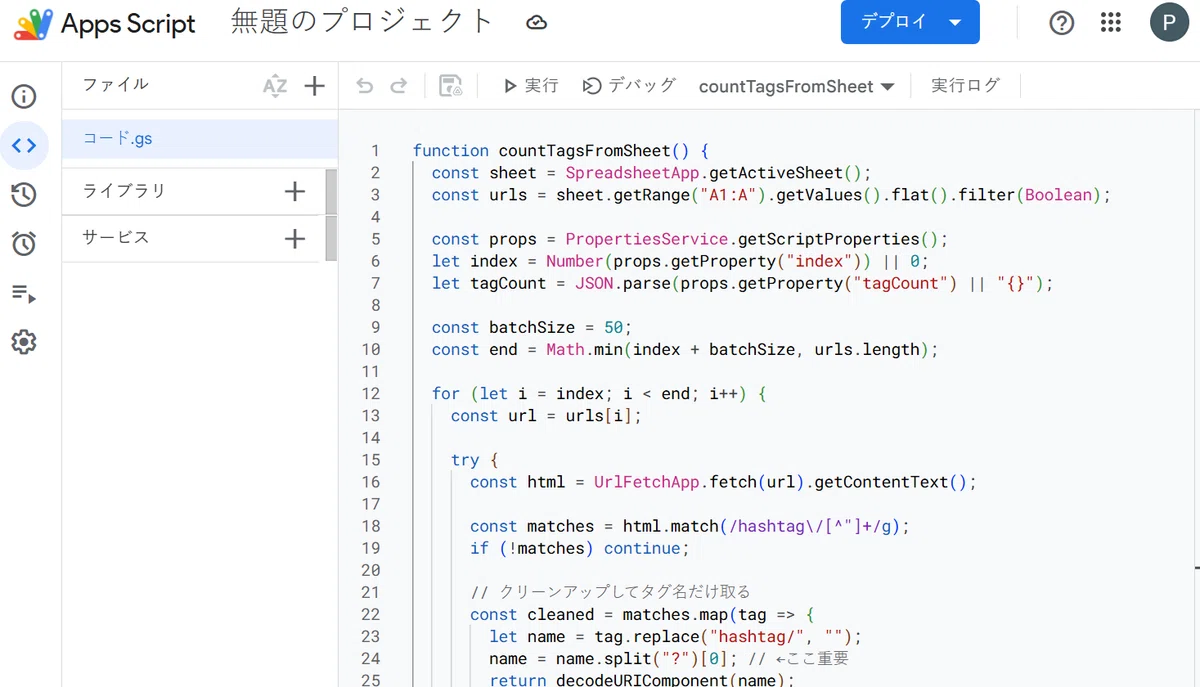The image size is (1200, 687).
Task: Open Project Settings gear icon
Action: point(24,342)
